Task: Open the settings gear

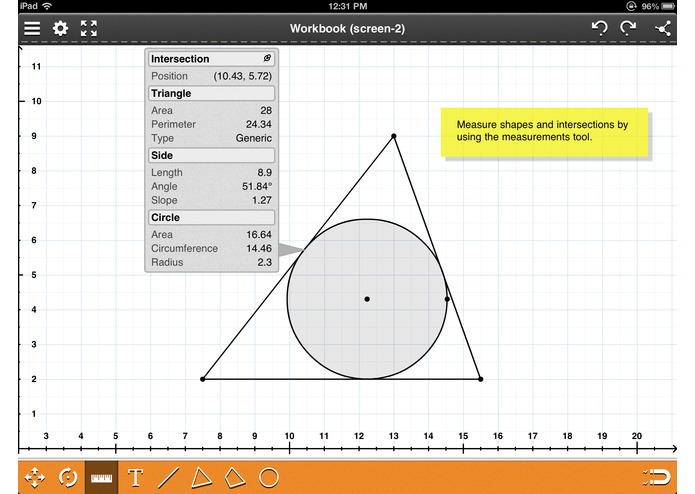Action: tap(60, 28)
